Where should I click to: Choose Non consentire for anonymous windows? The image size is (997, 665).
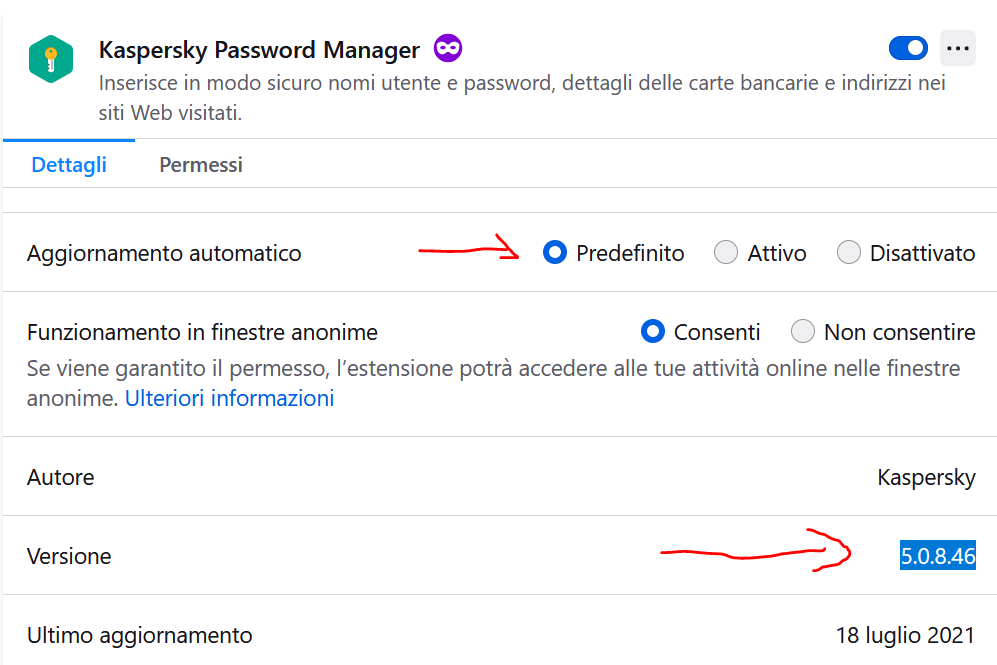pos(803,331)
